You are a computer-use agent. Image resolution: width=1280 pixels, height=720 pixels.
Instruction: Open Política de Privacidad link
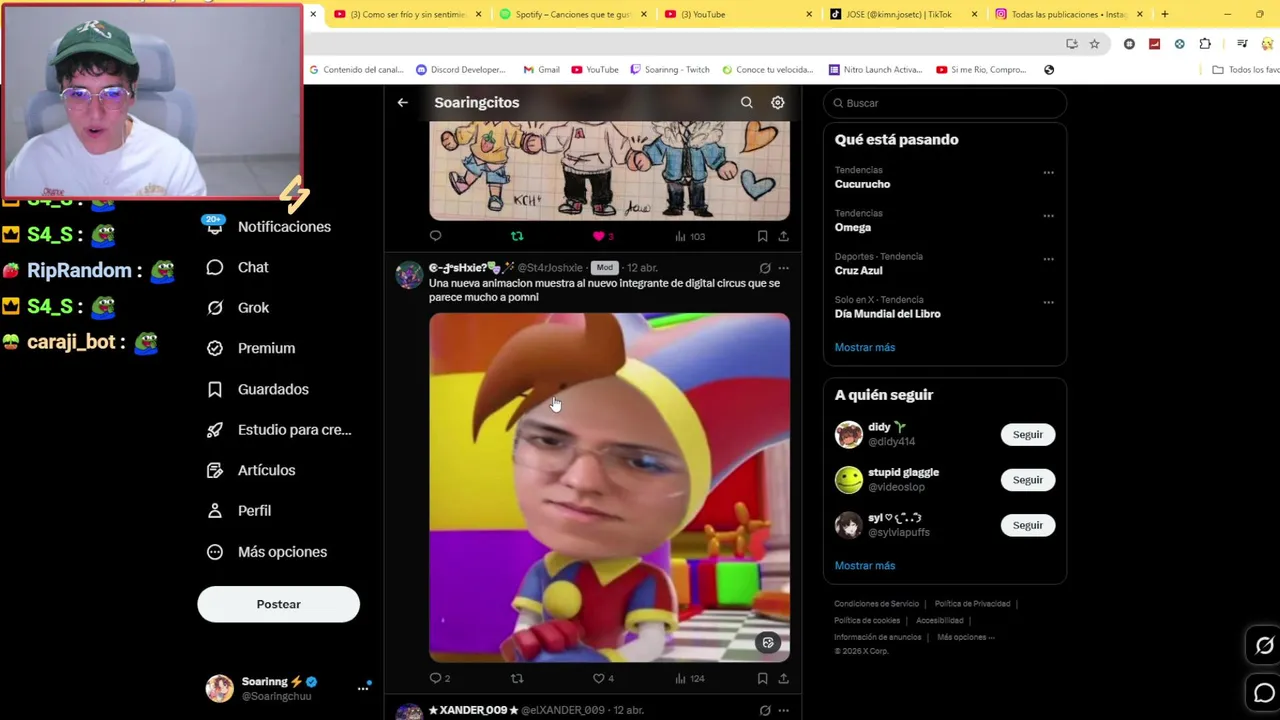pyautogui.click(x=972, y=604)
